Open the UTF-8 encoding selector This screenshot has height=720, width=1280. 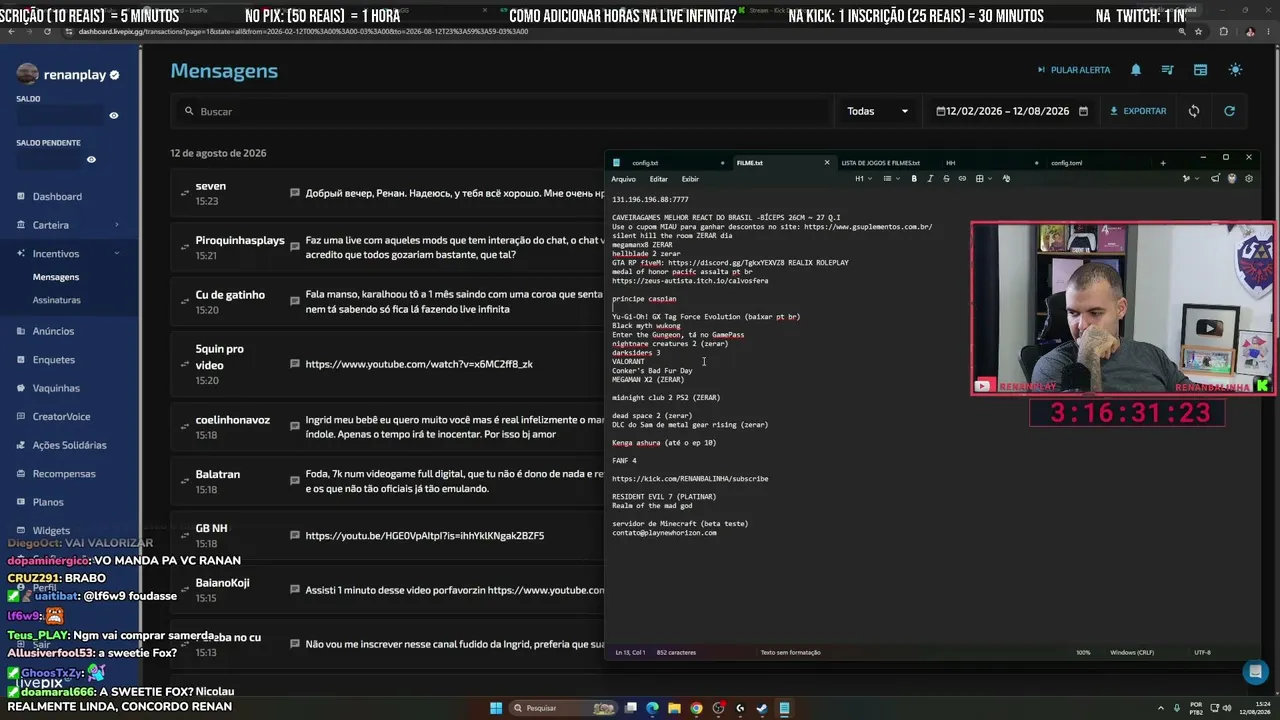click(x=1202, y=653)
